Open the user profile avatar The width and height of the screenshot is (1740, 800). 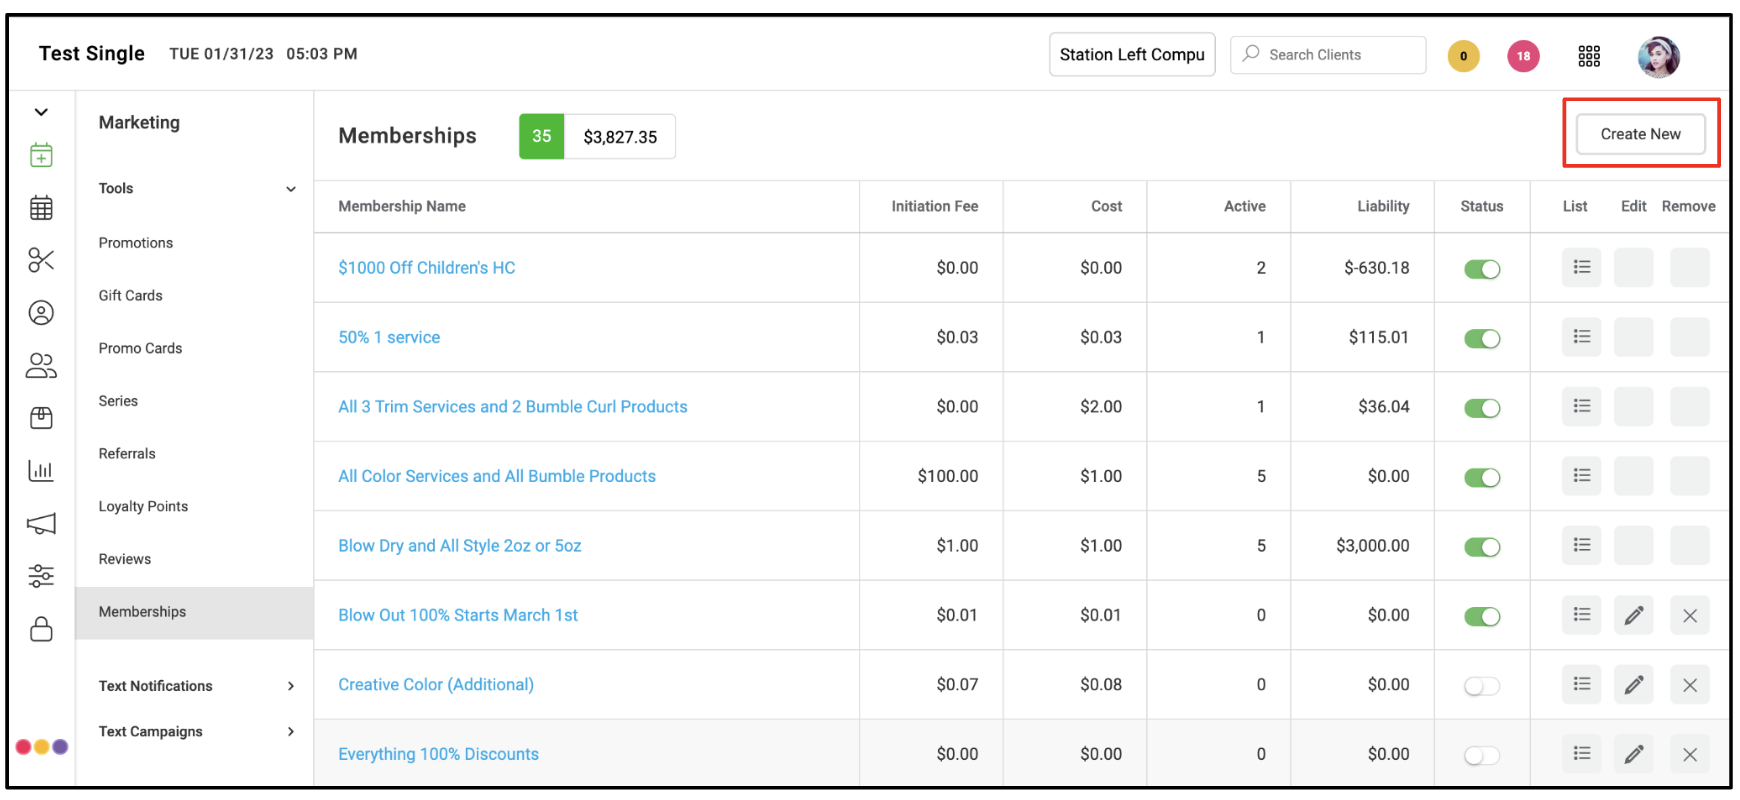tap(1658, 57)
